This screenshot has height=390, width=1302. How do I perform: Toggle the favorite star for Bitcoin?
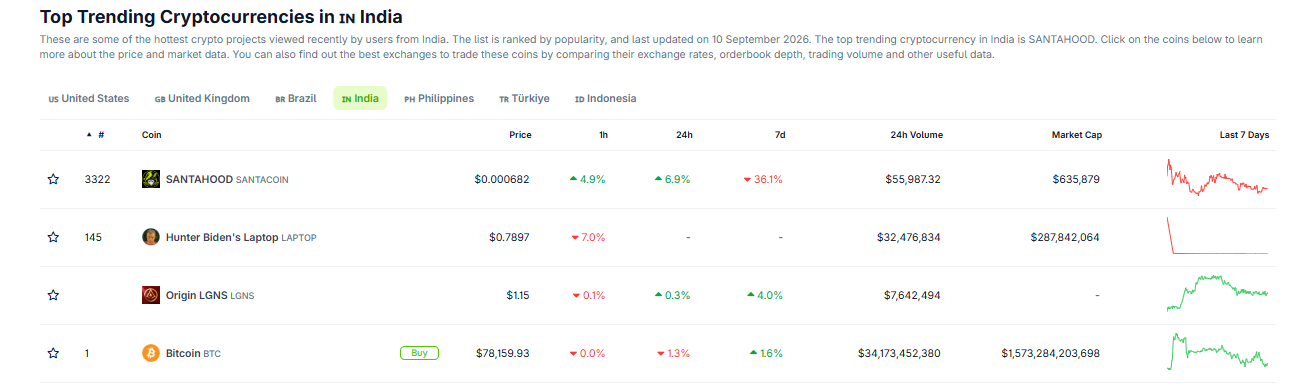click(x=53, y=354)
